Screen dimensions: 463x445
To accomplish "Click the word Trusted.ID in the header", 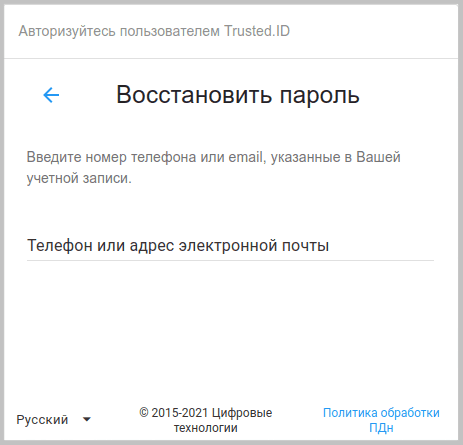I will [257, 31].
